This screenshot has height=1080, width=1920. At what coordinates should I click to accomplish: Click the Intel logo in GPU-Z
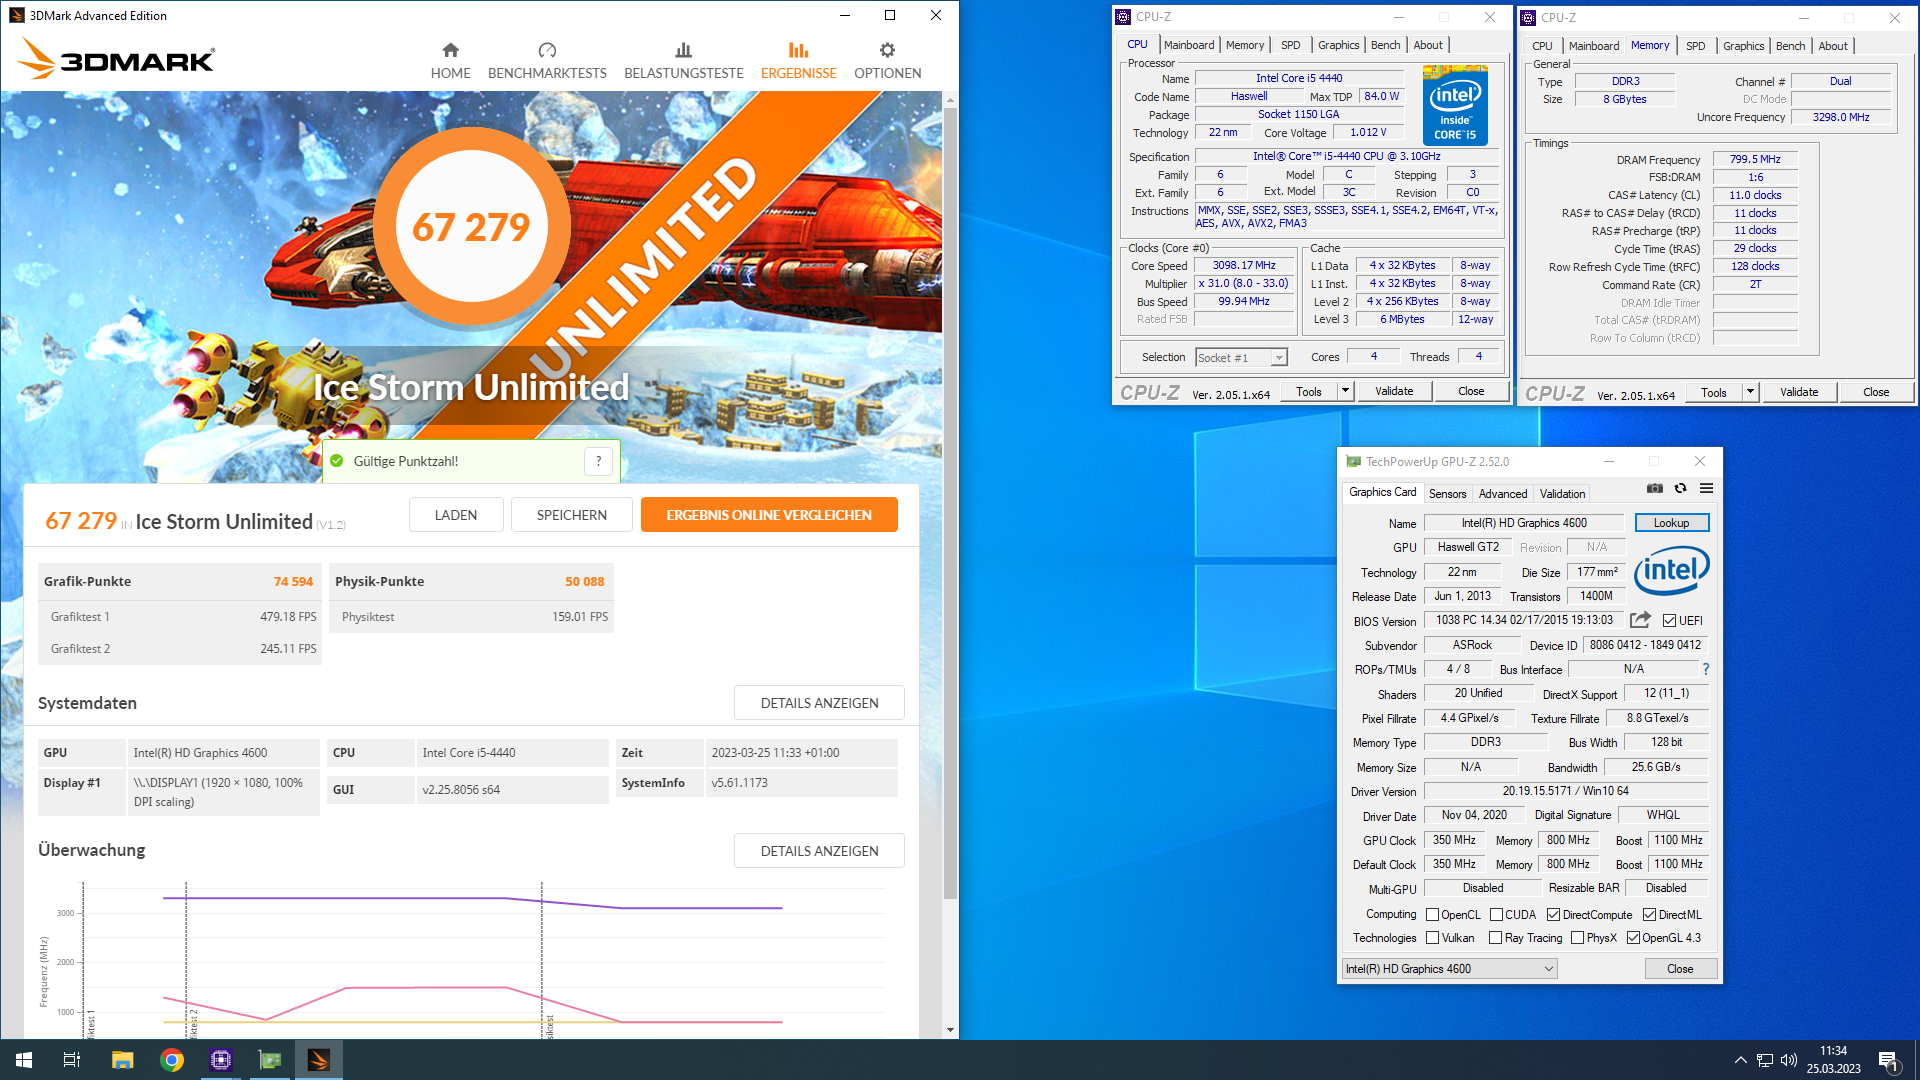(x=1671, y=570)
